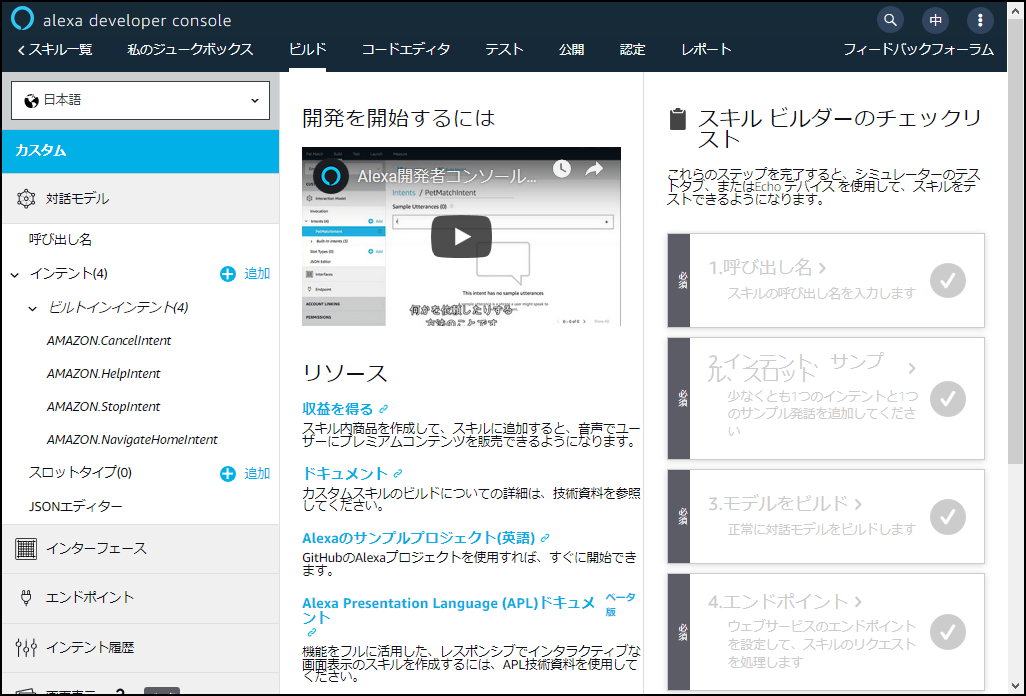Click the リソース heading

pos(345,374)
